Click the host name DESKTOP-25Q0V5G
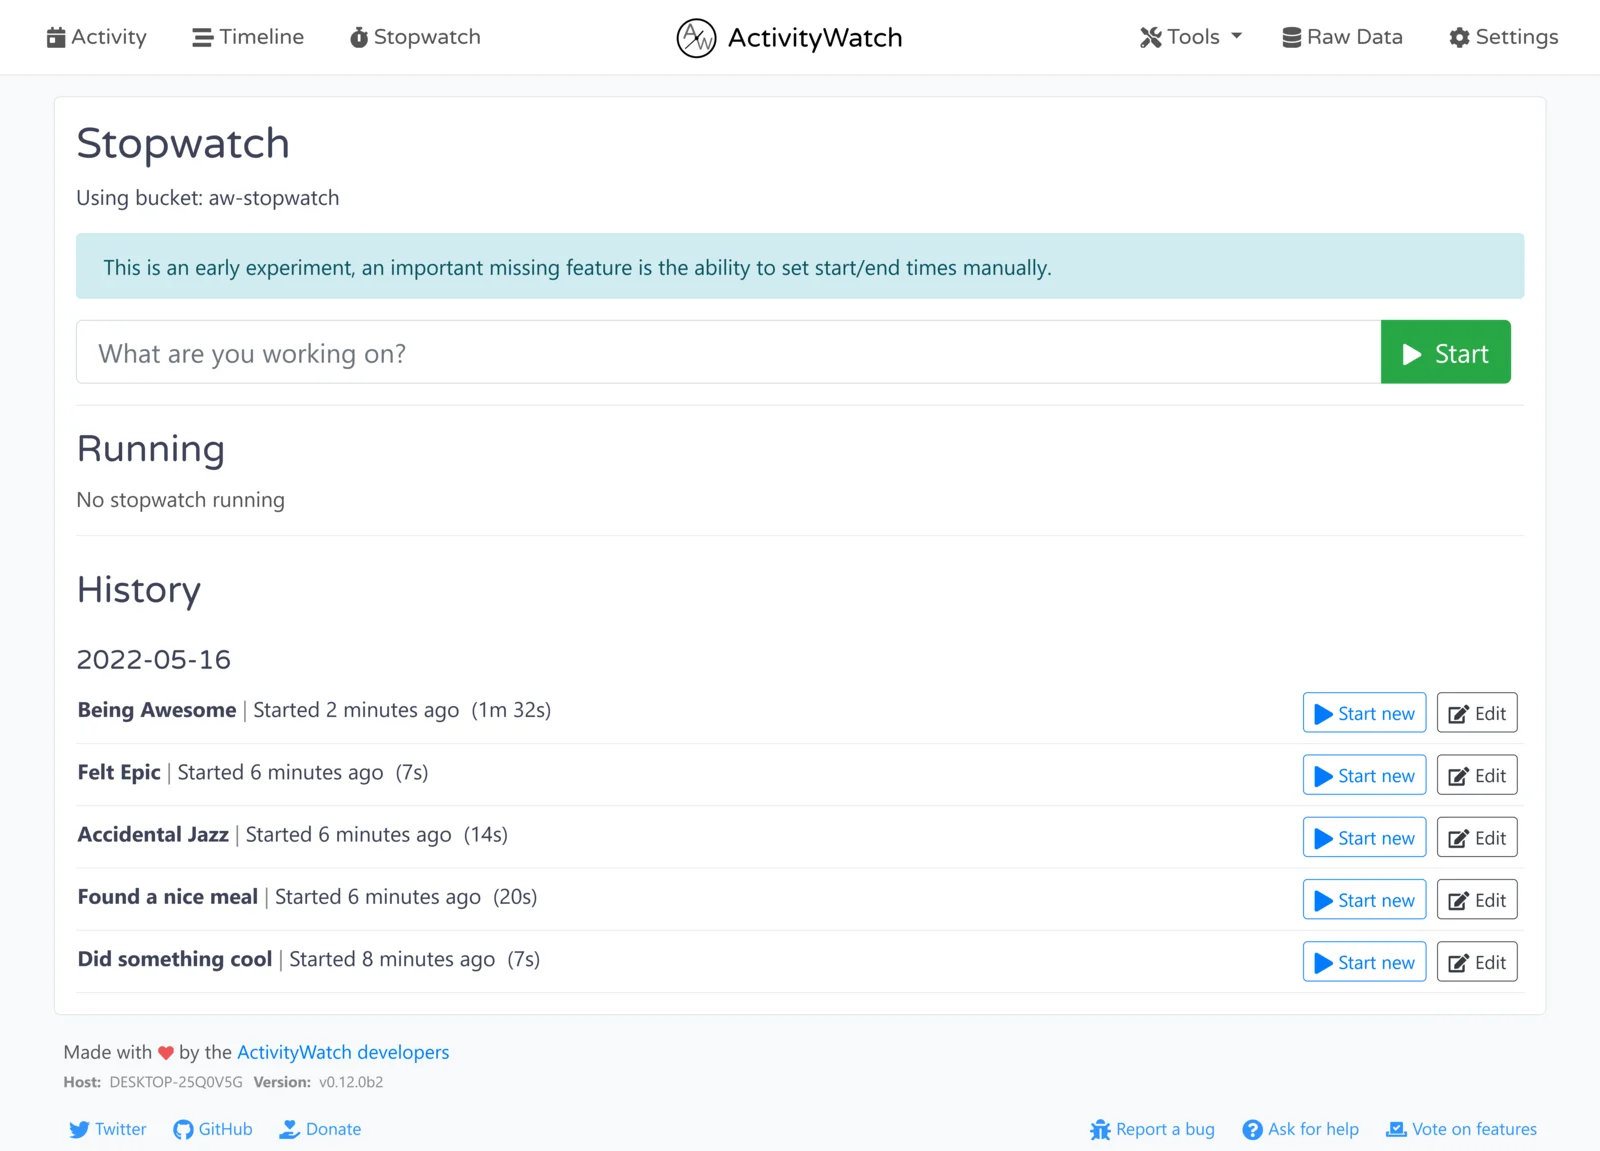Screen dimensions: 1600x1151 pyautogui.click(x=176, y=1082)
